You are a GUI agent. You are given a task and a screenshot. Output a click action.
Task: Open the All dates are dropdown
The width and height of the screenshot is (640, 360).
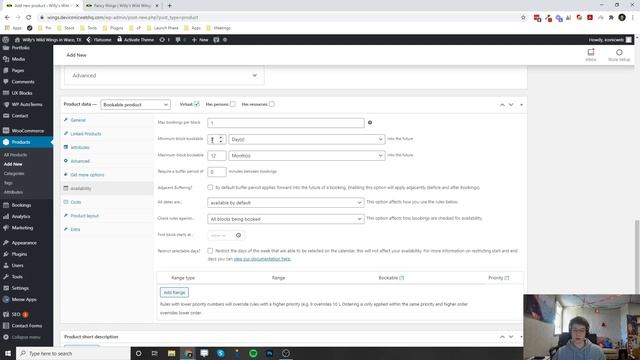click(286, 202)
